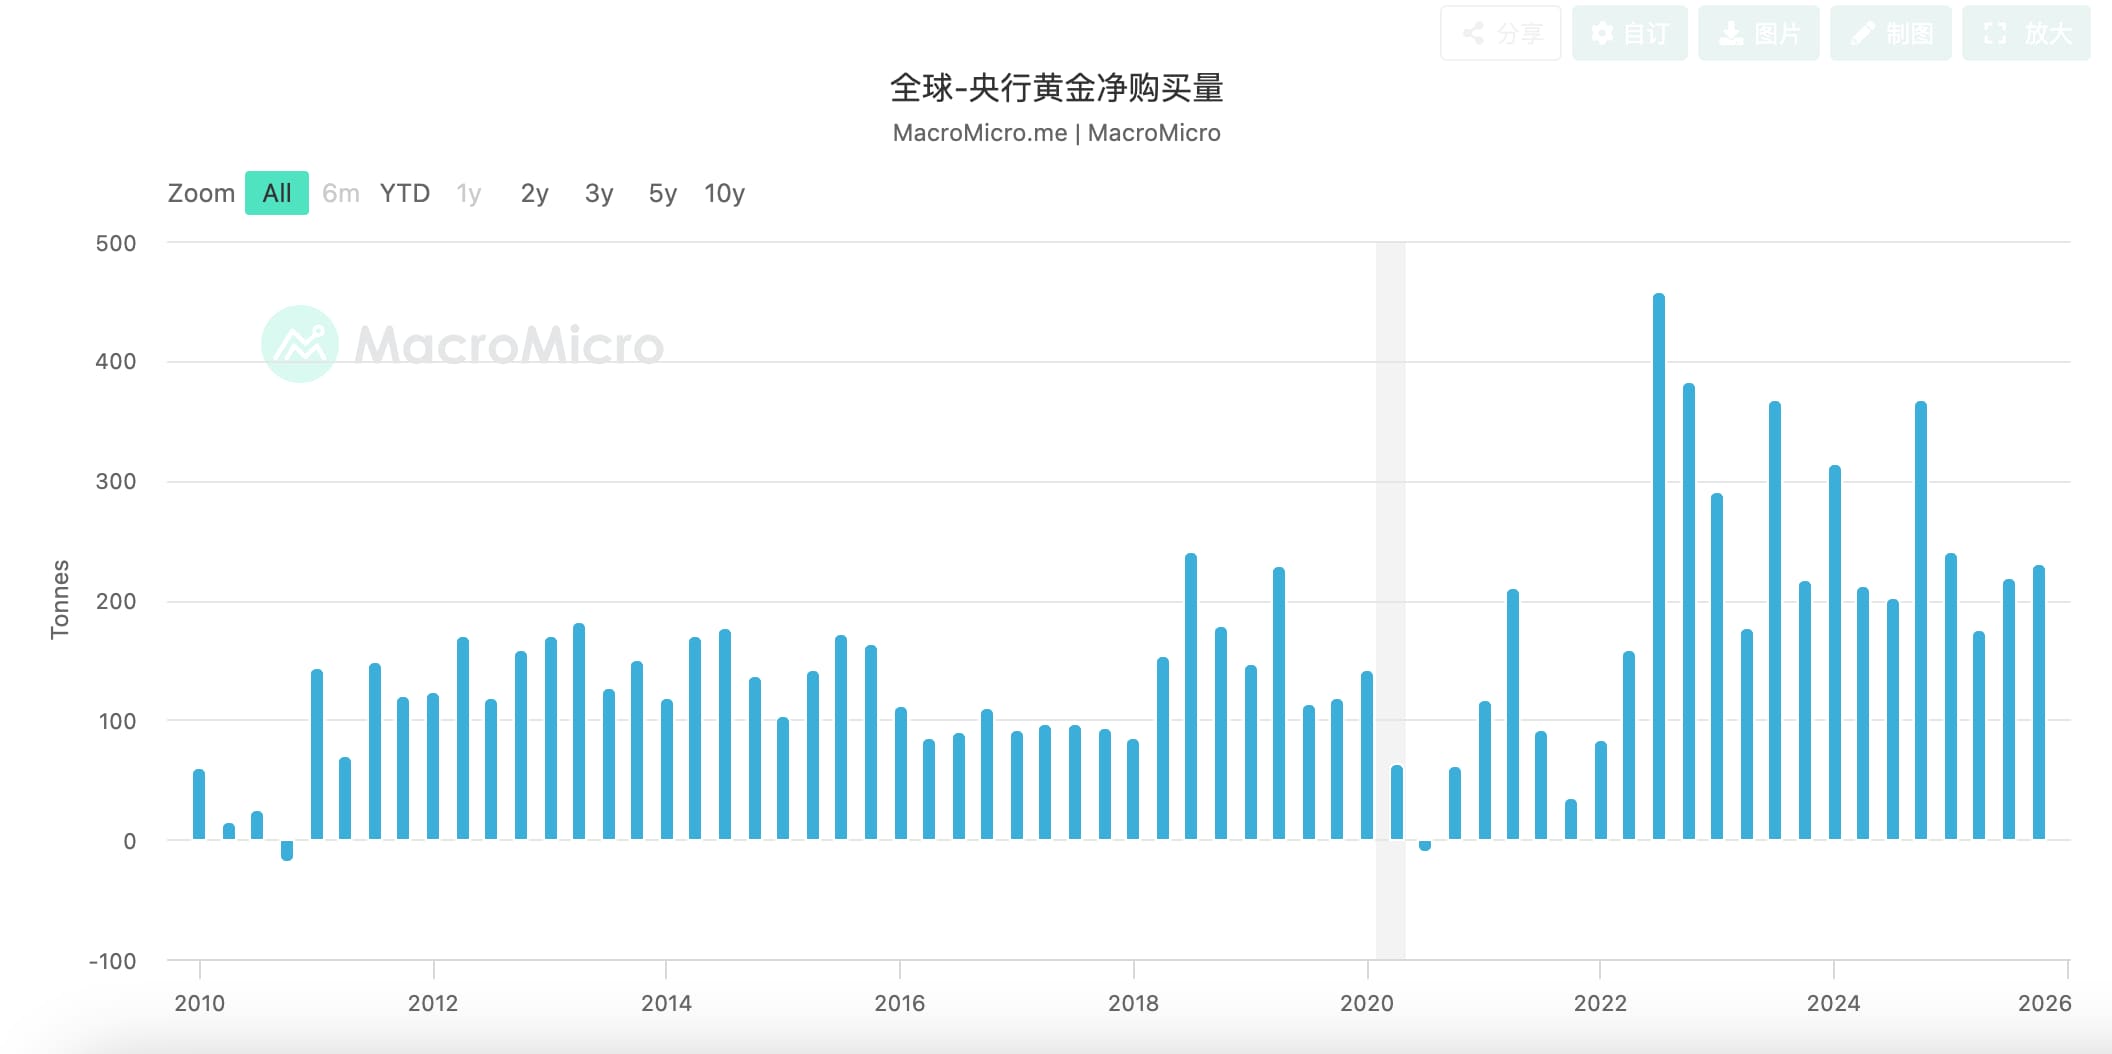Click the tallest bar above 400 in 2022
2112x1054 pixels.
coord(1659,566)
